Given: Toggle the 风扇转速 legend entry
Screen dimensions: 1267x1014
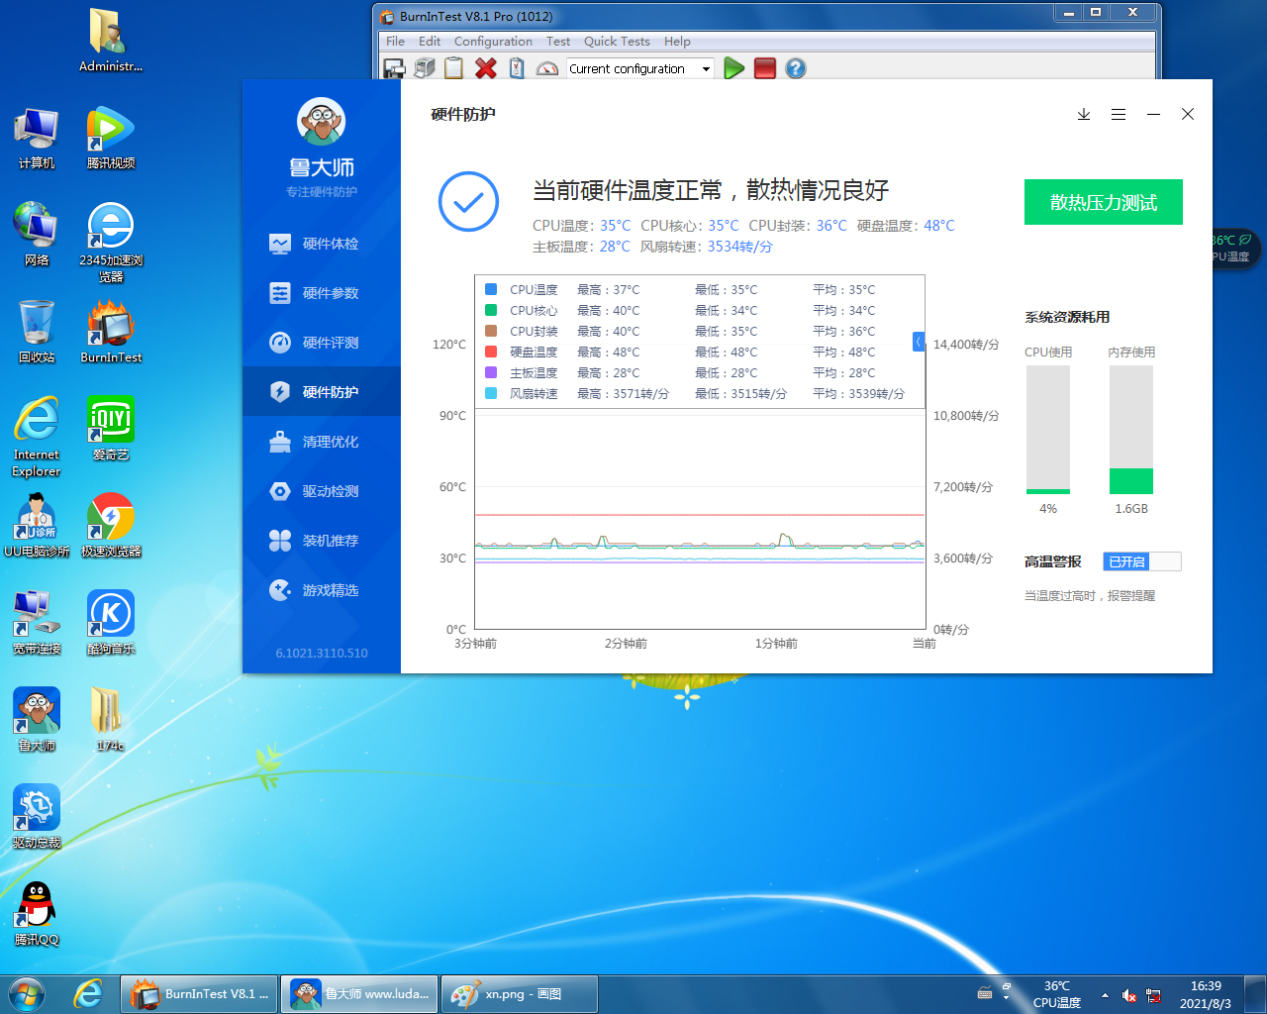Looking at the screenshot, I should point(520,393).
